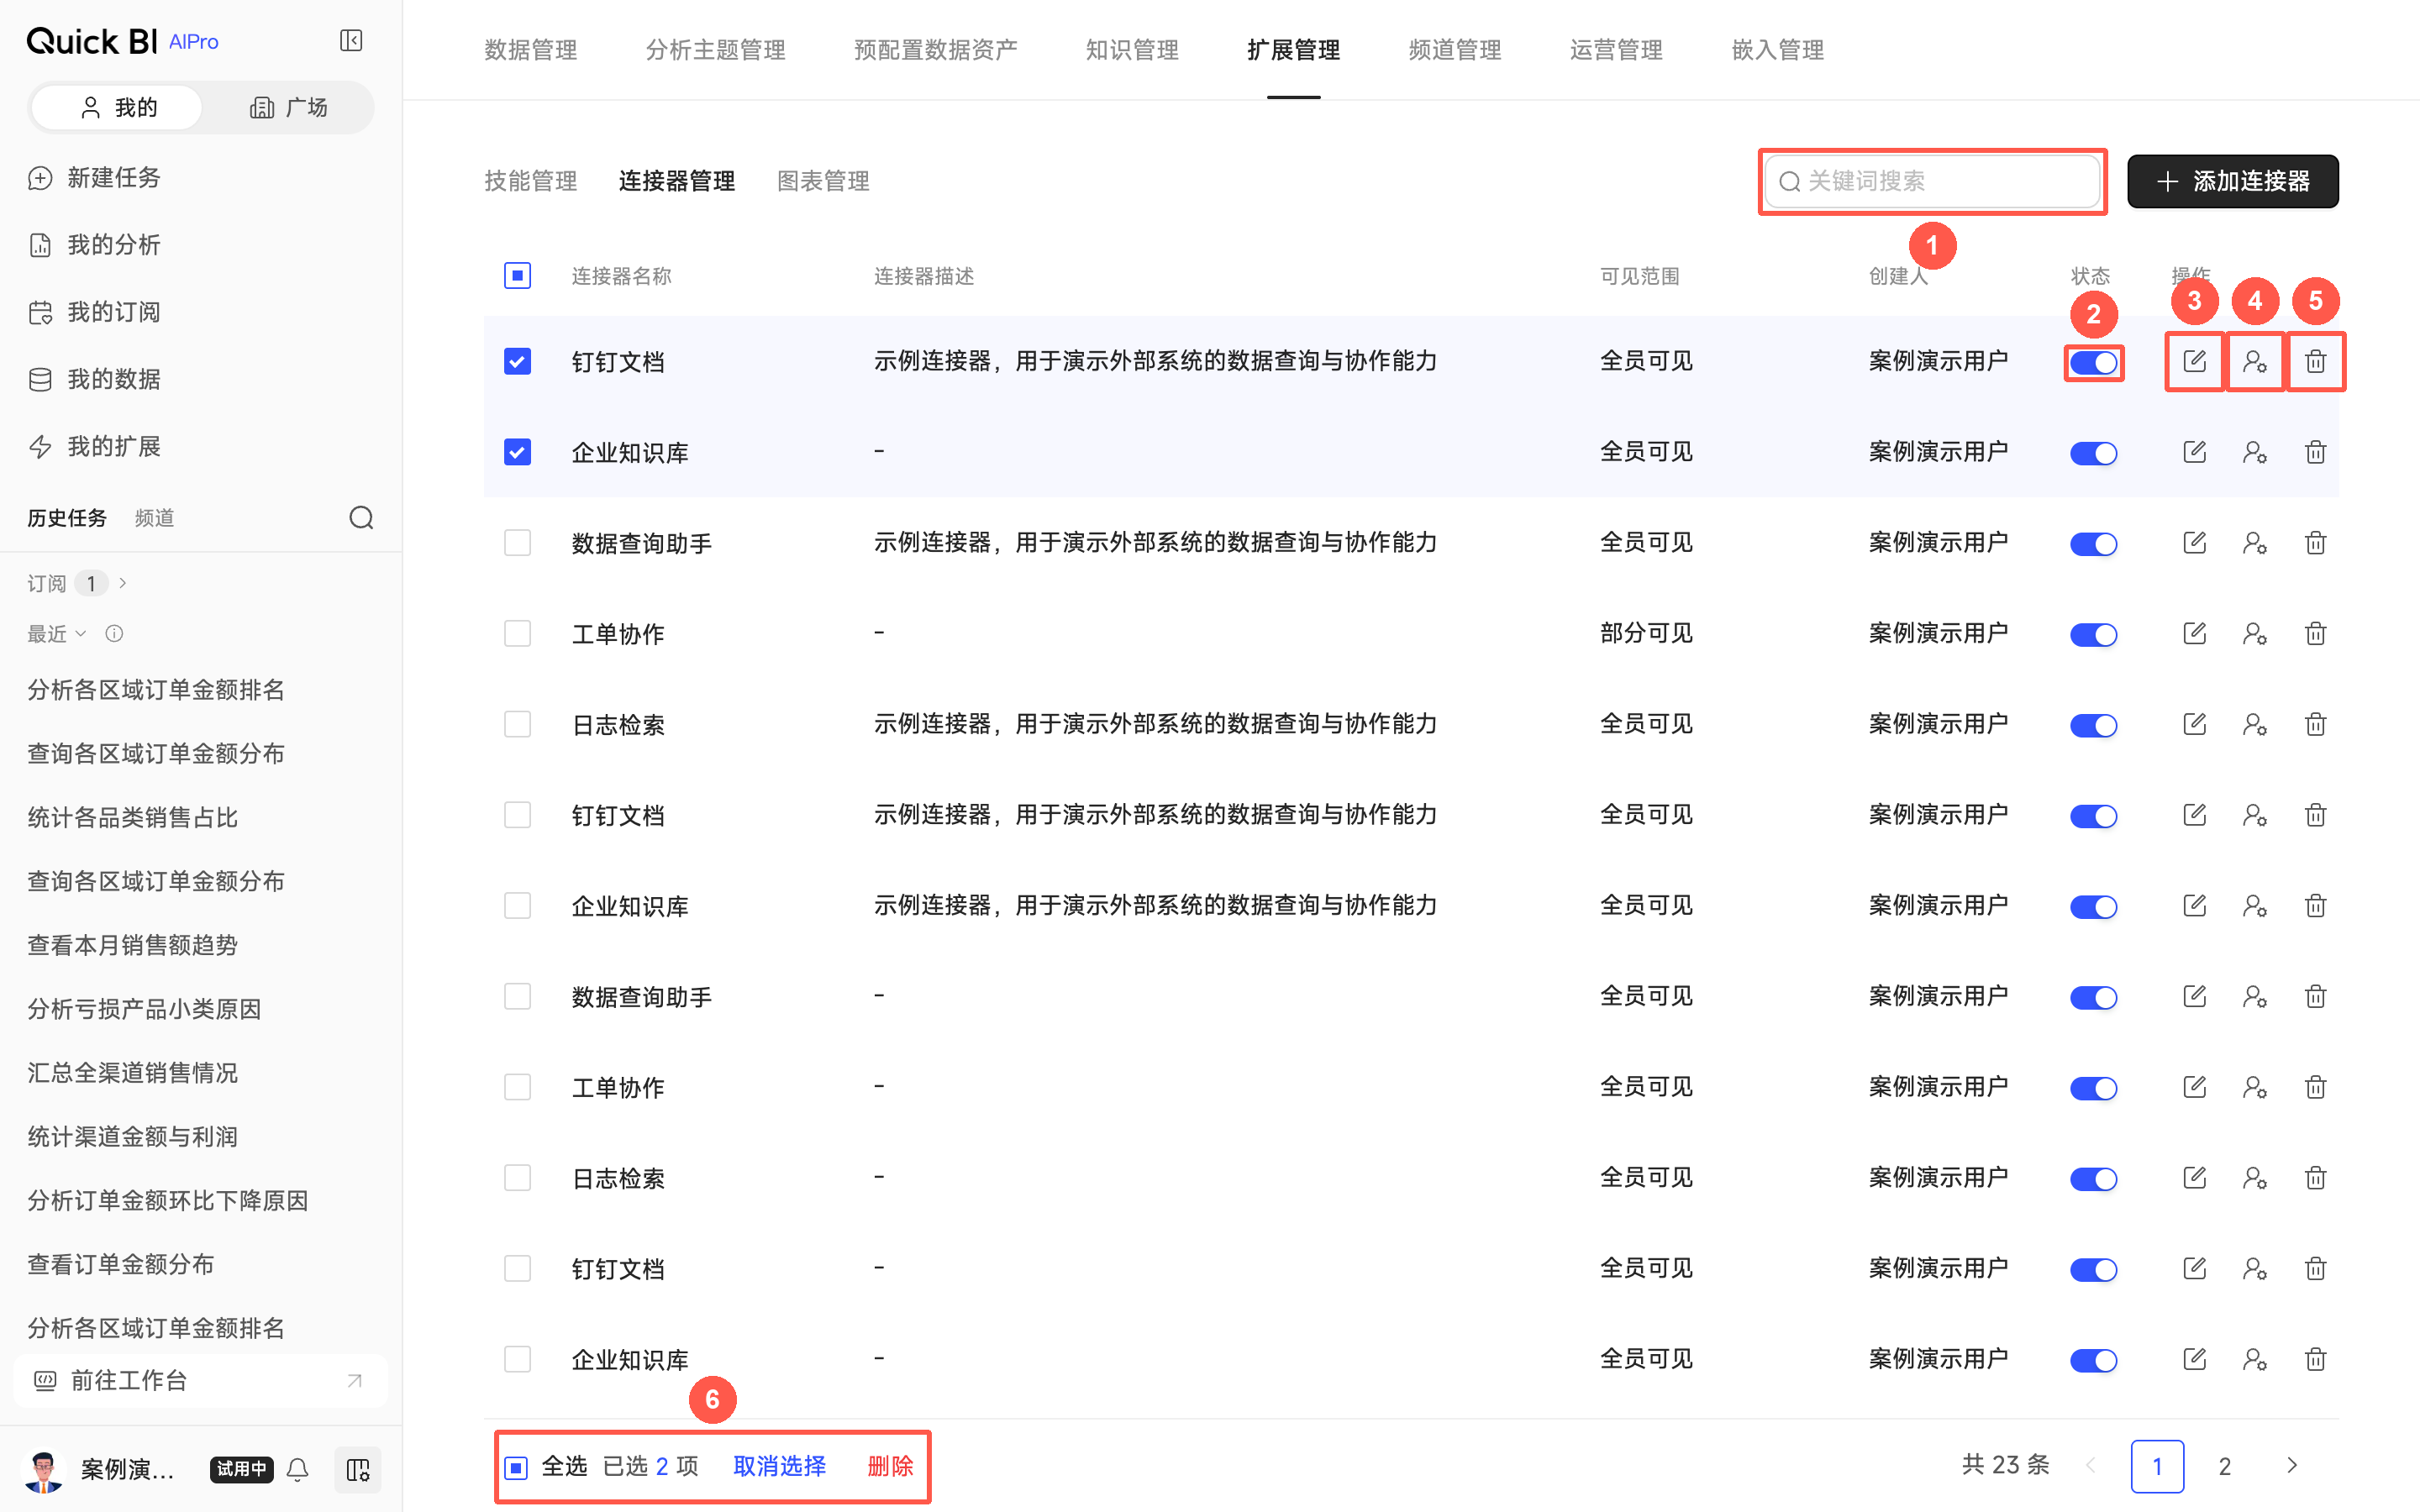
Task: Switch to the 频道 history tab
Action: pyautogui.click(x=154, y=517)
